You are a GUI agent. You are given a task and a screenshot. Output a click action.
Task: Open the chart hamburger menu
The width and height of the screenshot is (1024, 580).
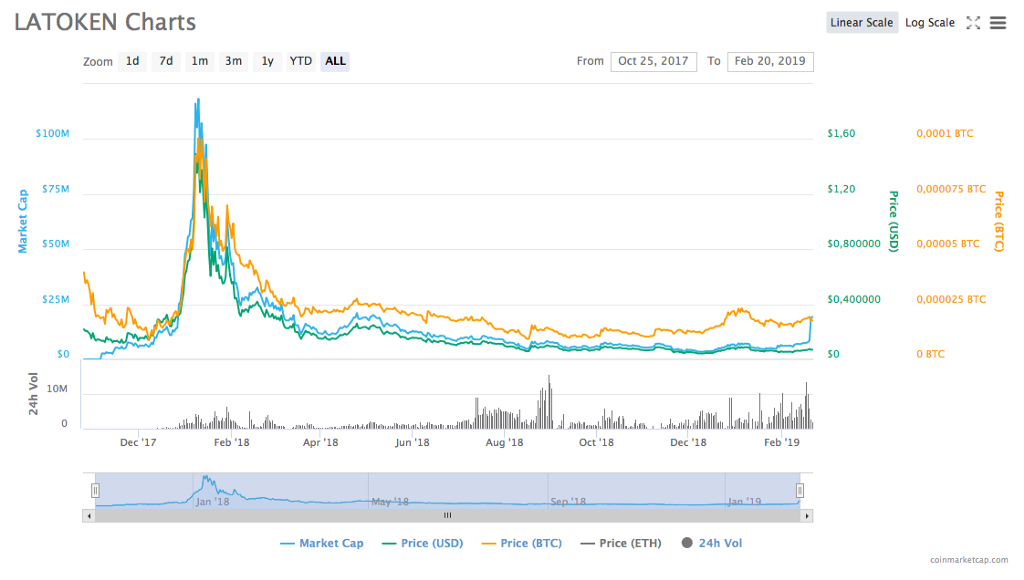tap(998, 23)
